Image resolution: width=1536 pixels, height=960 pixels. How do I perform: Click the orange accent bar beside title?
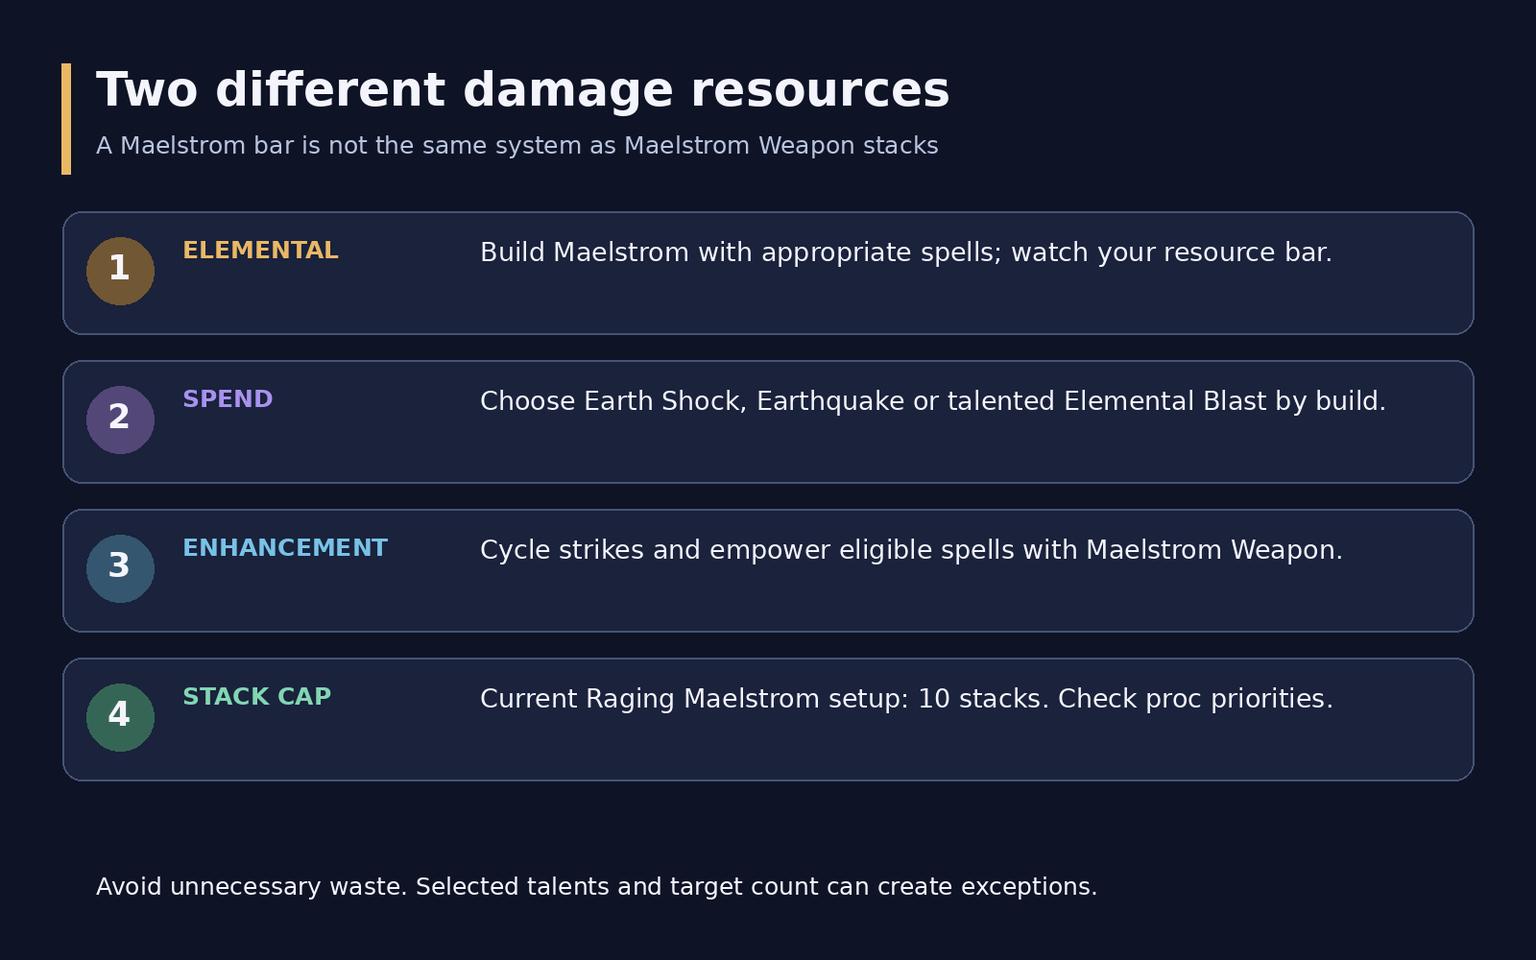click(x=66, y=119)
